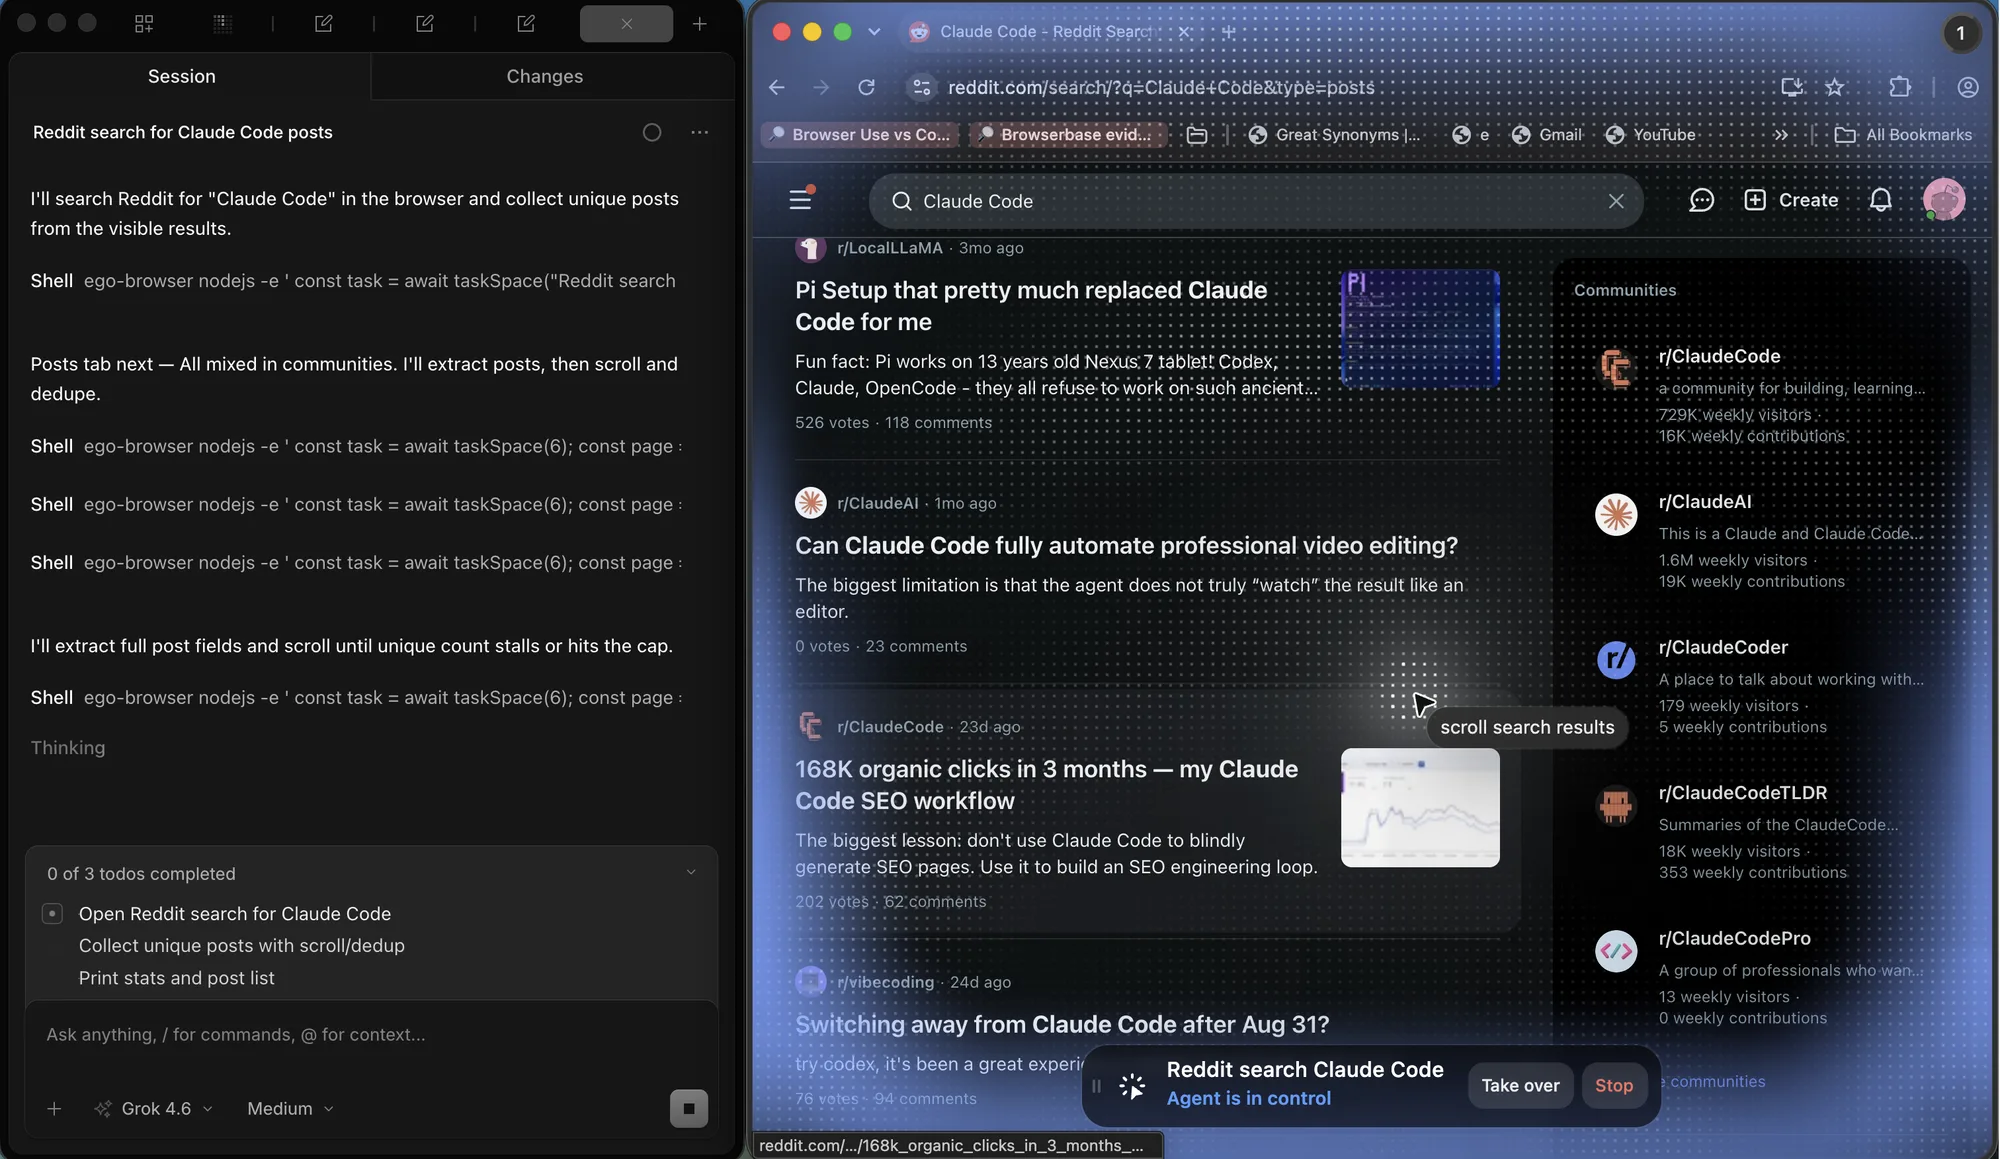Bookmark this page with the star icon
Image resolution: width=2000 pixels, height=1159 pixels.
tap(1834, 87)
